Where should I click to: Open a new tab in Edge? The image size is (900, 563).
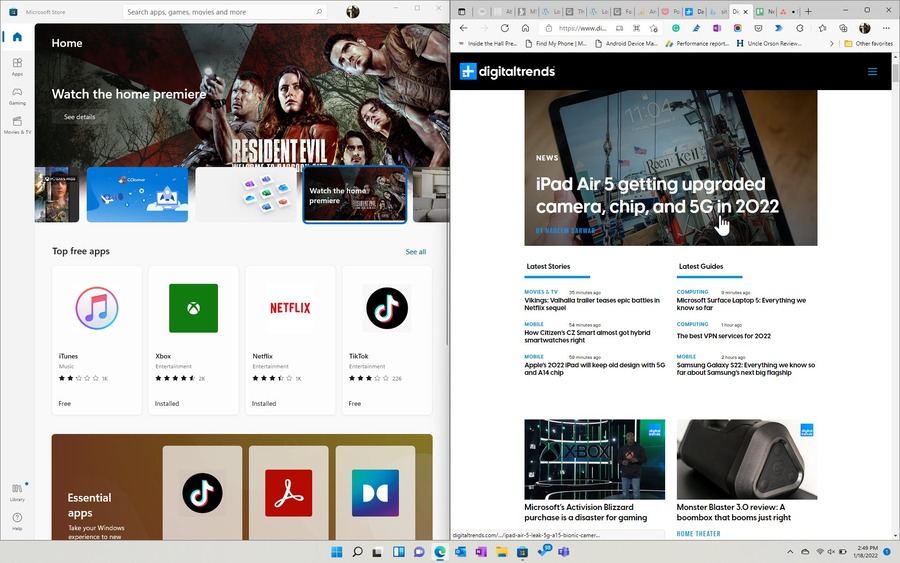[808, 11]
